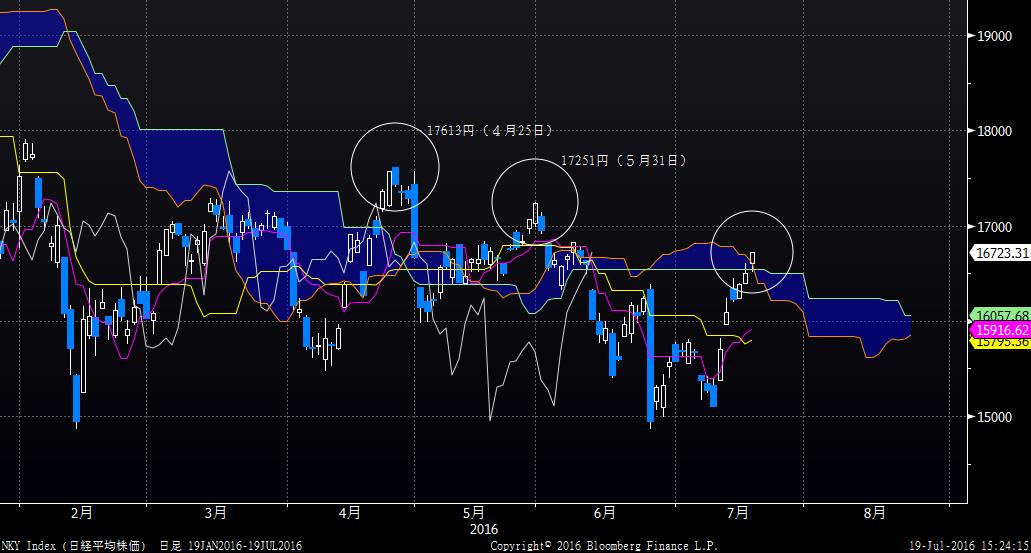Click the 17613円 (4月25日) annotation
This screenshot has height=553, width=1031.
[489, 130]
